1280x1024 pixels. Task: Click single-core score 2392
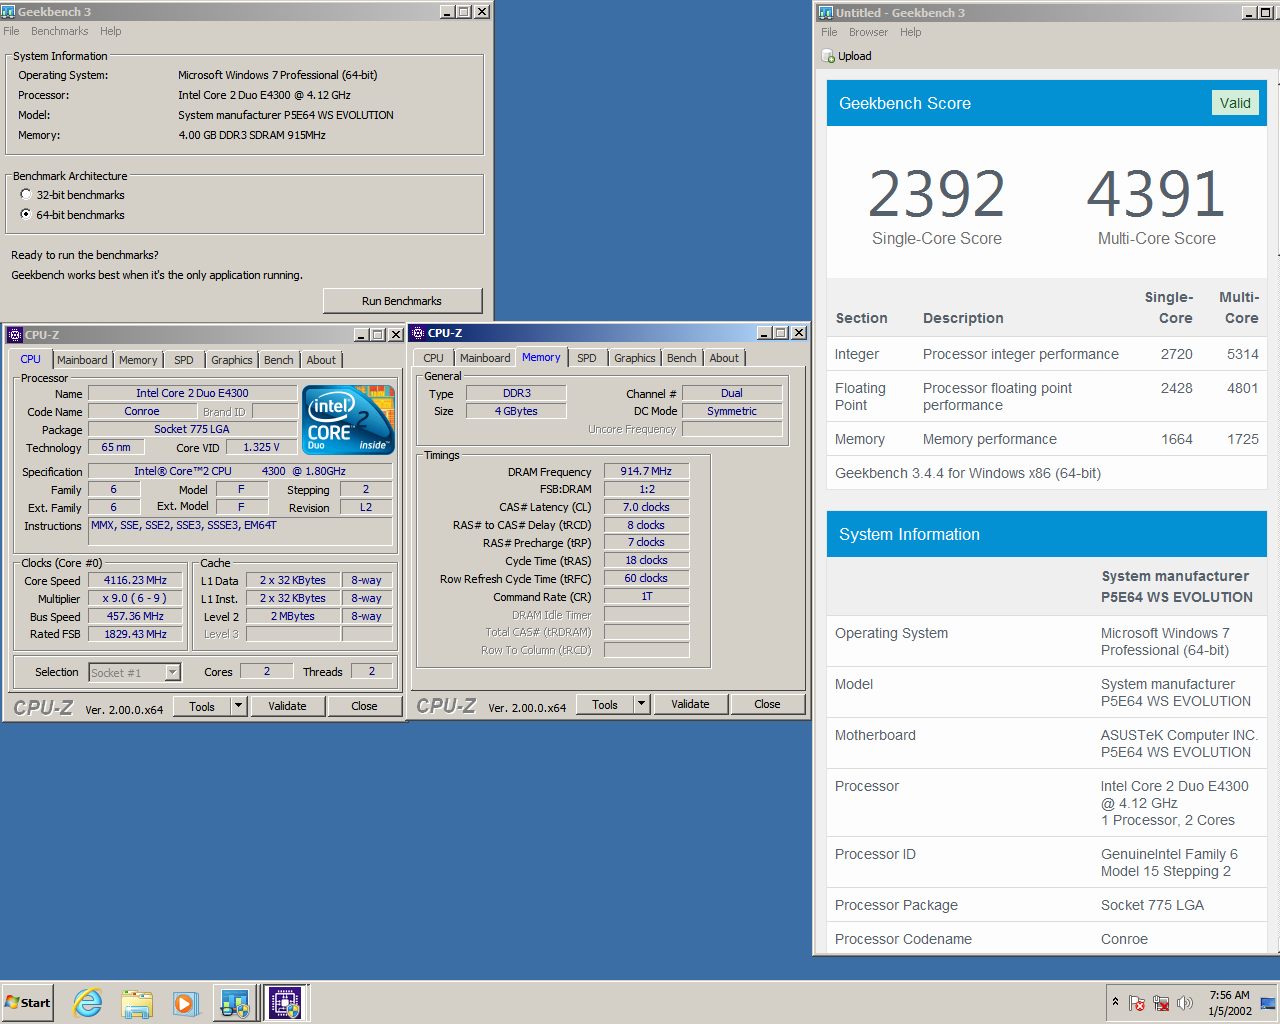(937, 193)
